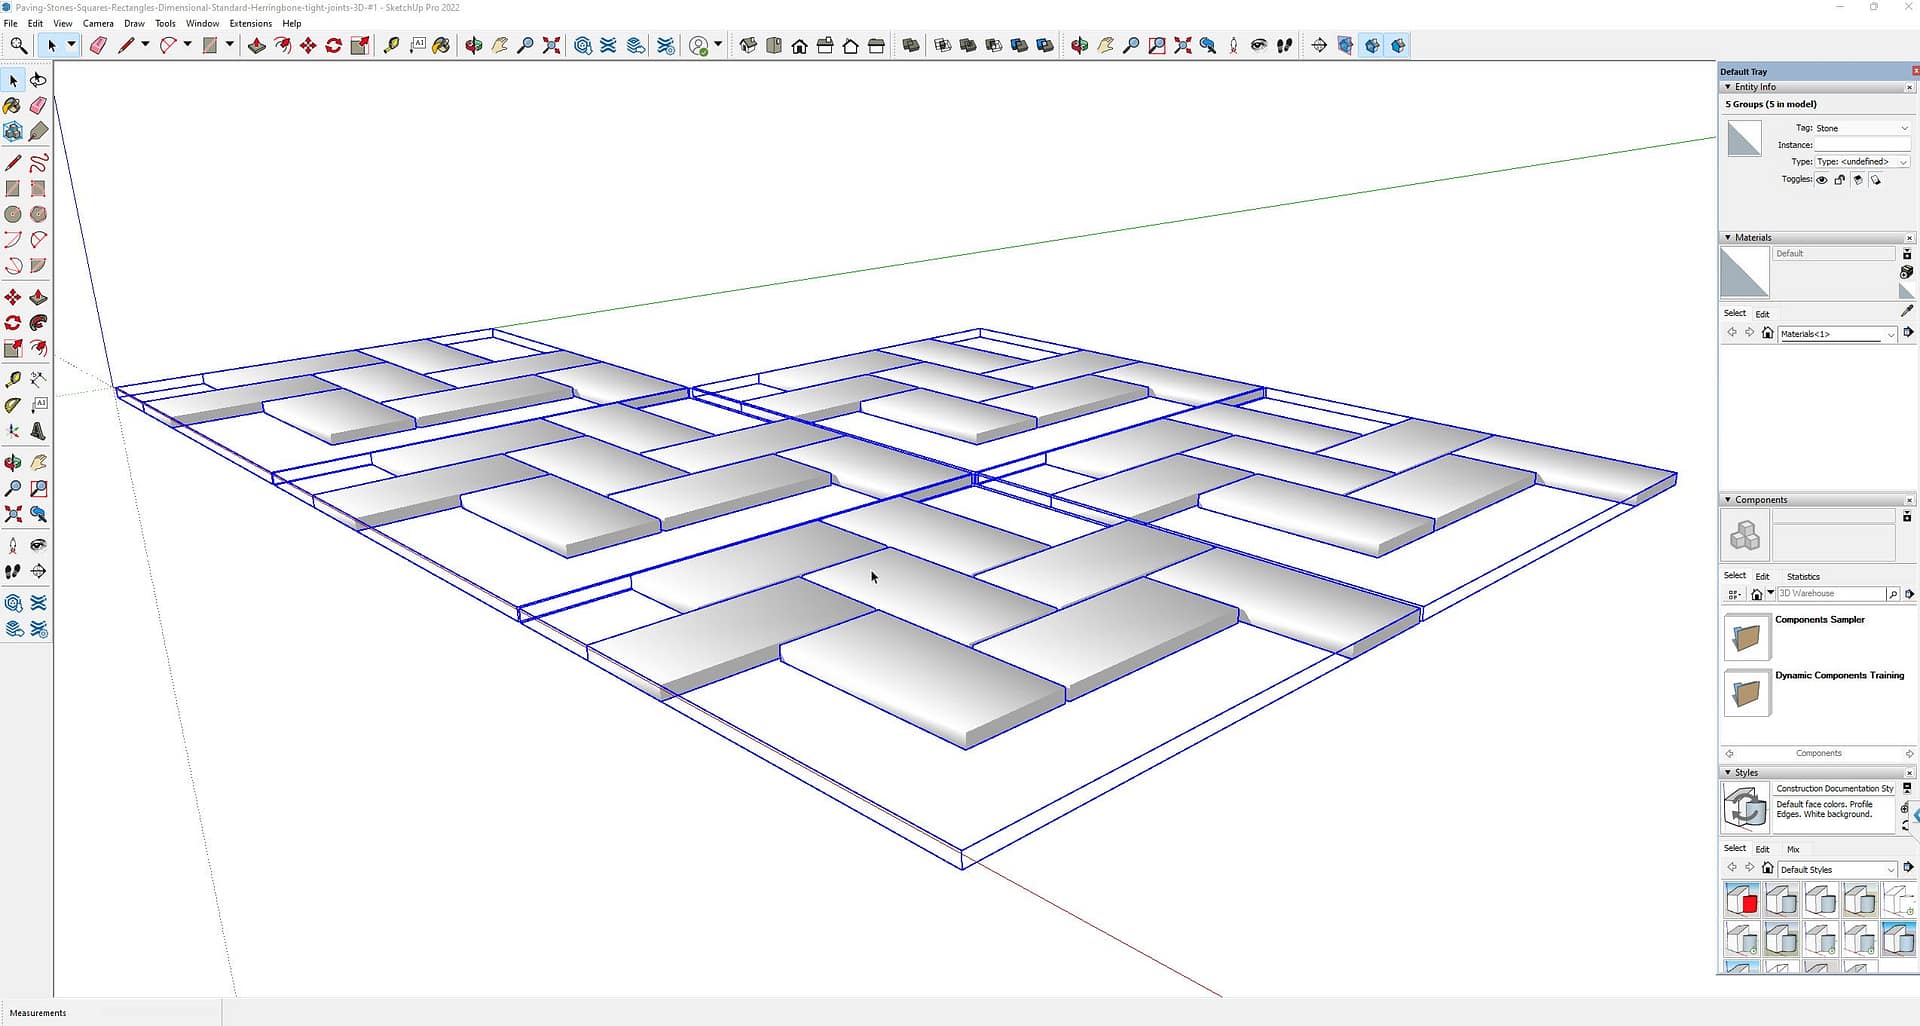Switch to Mix tab in Styles
1920x1026 pixels.
pos(1793,849)
